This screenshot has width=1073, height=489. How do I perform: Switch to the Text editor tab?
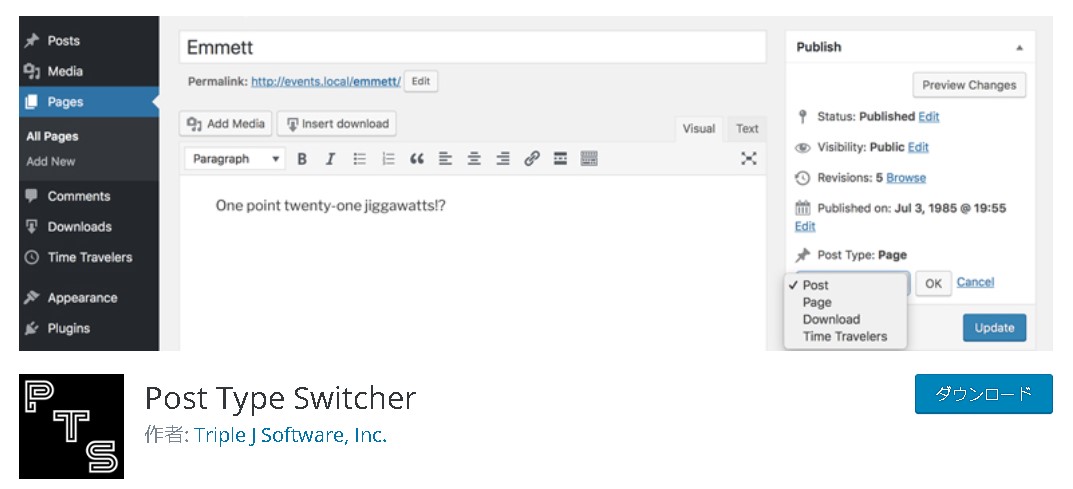point(747,128)
